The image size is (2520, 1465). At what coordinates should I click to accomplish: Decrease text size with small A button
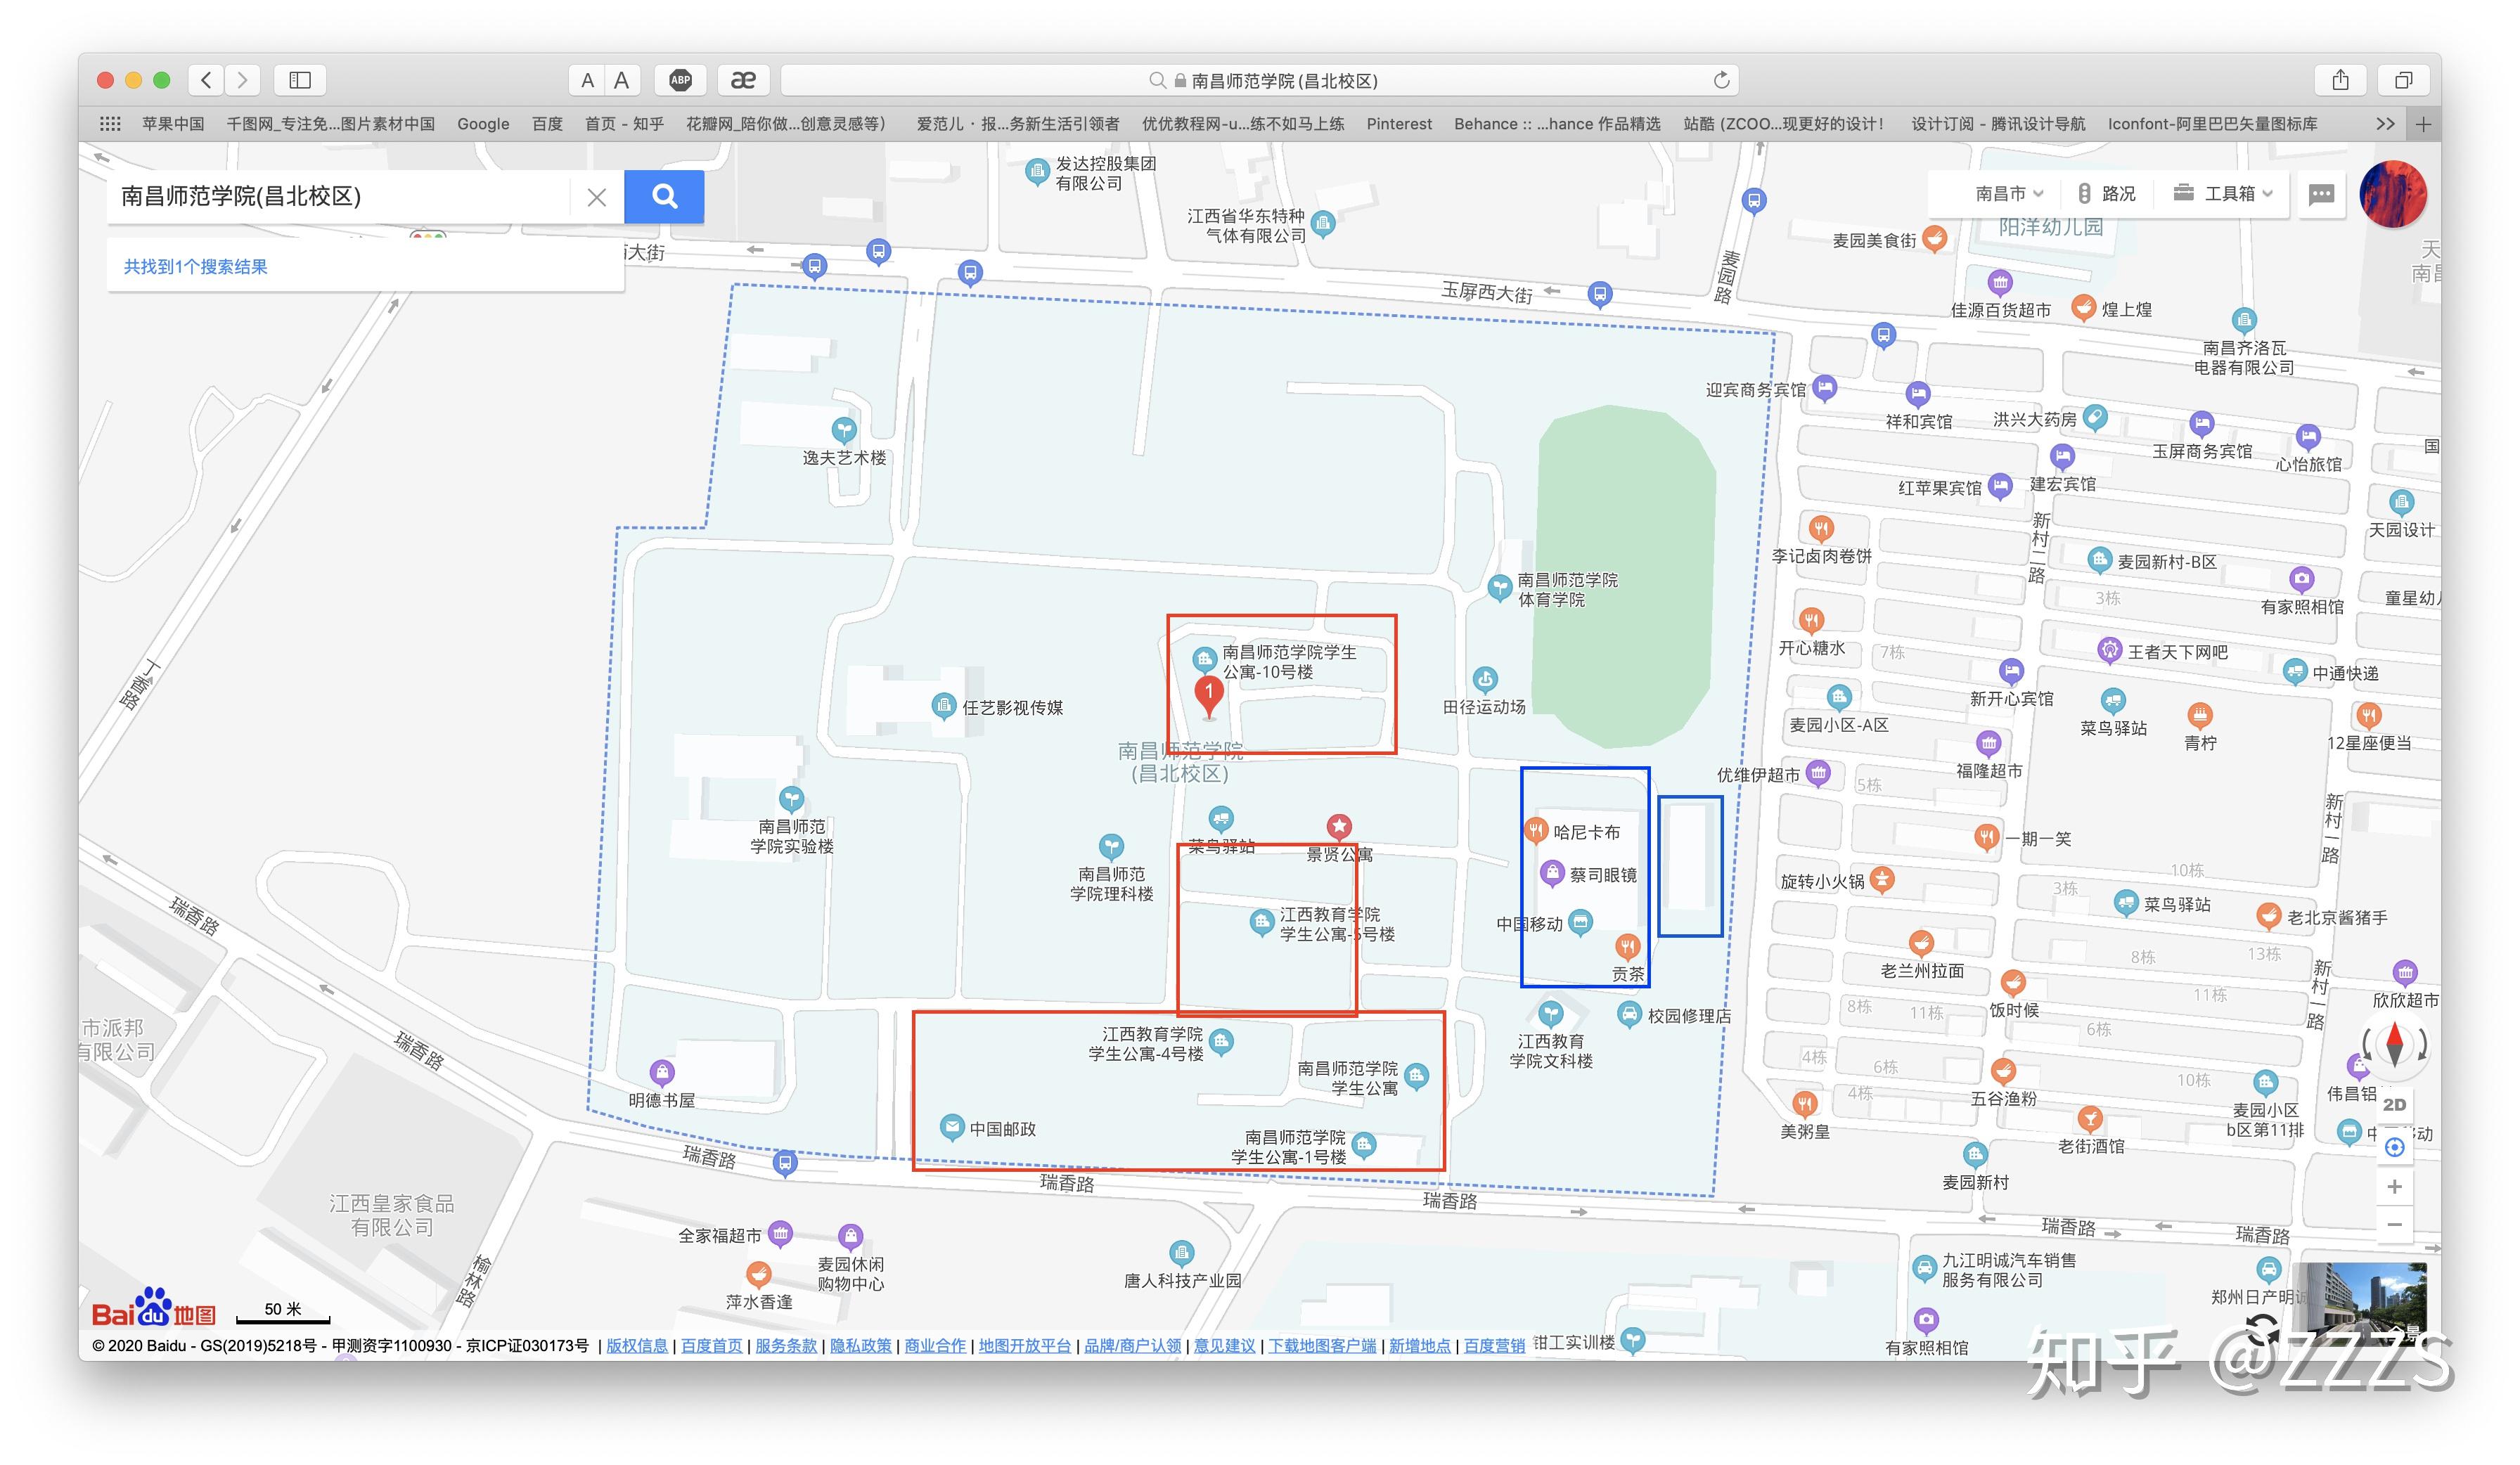coord(587,81)
